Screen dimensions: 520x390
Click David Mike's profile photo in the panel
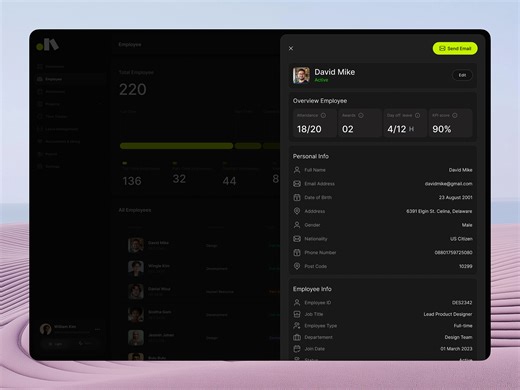tap(301, 75)
